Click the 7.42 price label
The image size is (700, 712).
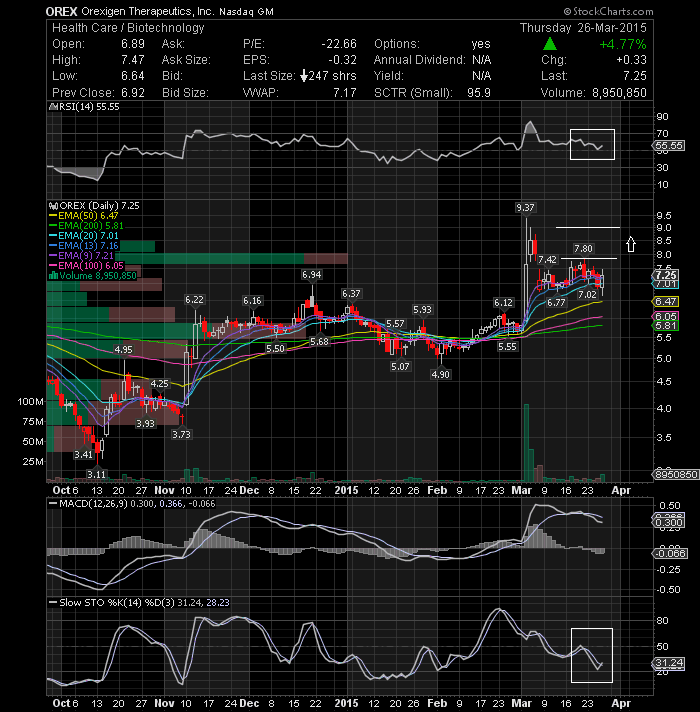[547, 259]
